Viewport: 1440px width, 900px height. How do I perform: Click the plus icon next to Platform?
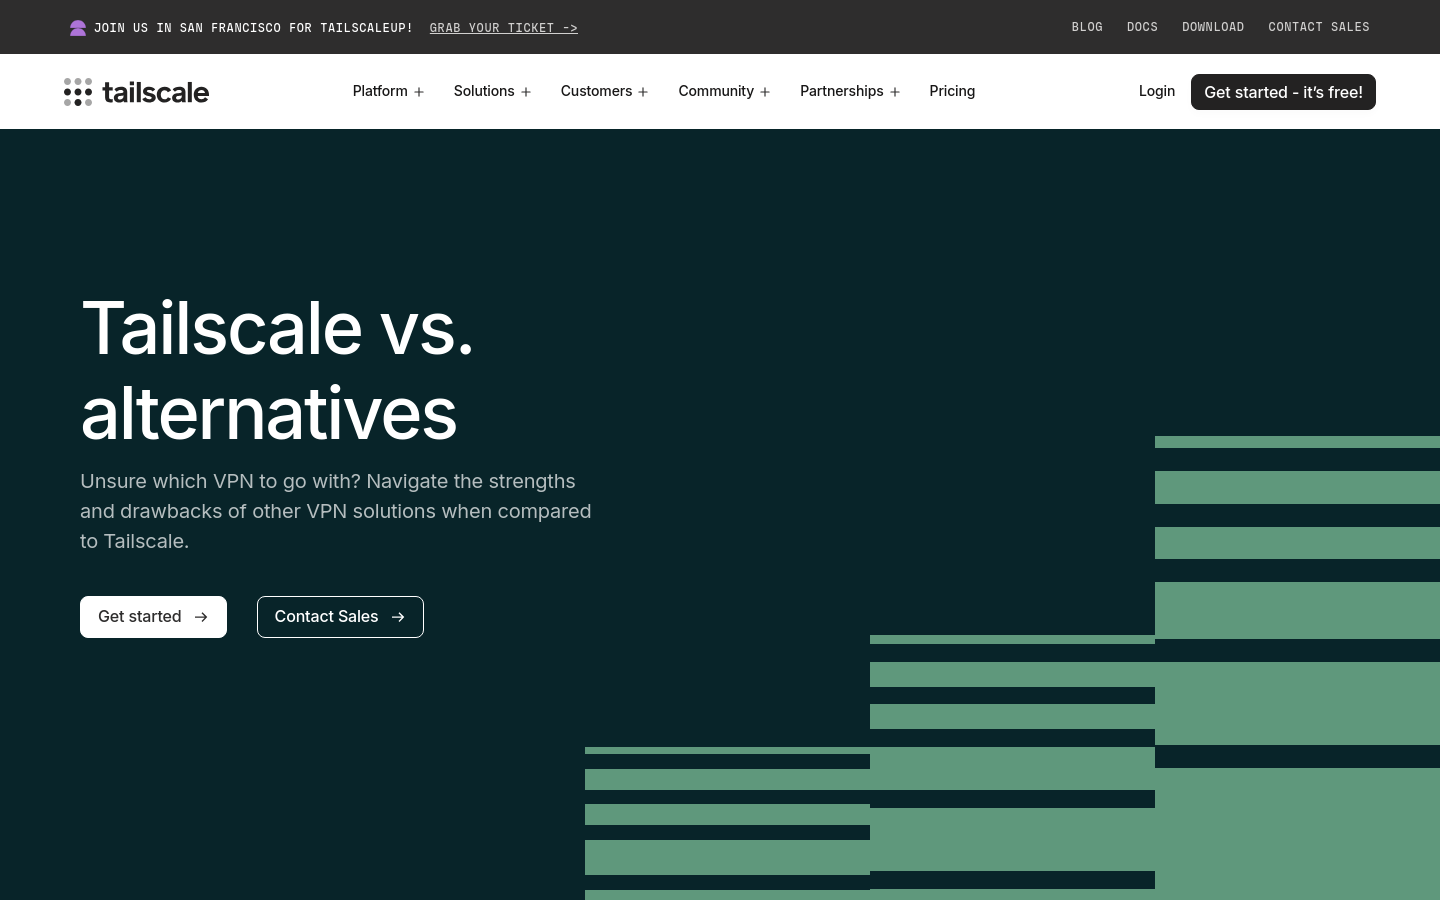419,92
